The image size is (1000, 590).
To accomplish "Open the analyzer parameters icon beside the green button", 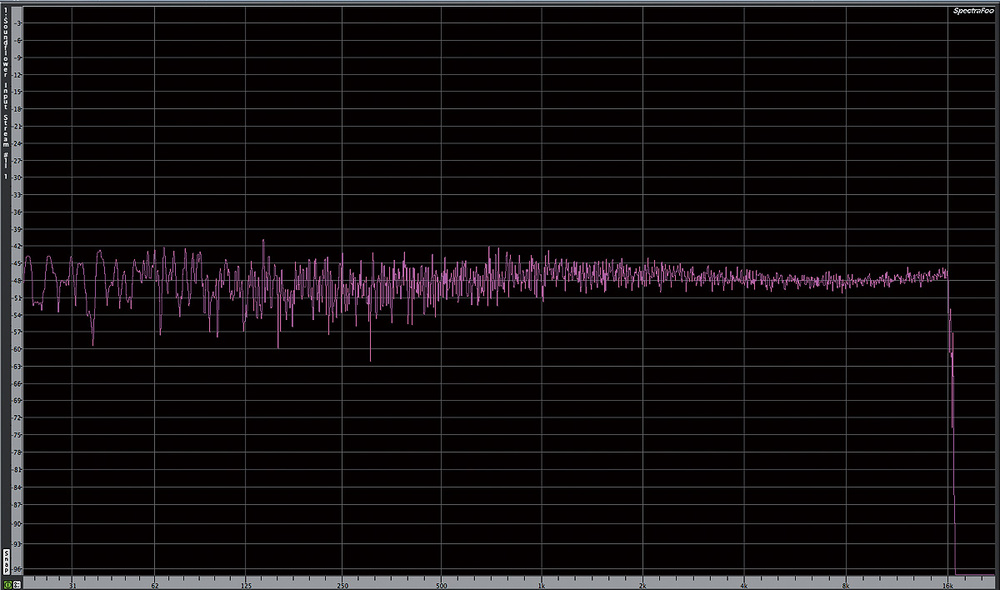I will 17,584.
